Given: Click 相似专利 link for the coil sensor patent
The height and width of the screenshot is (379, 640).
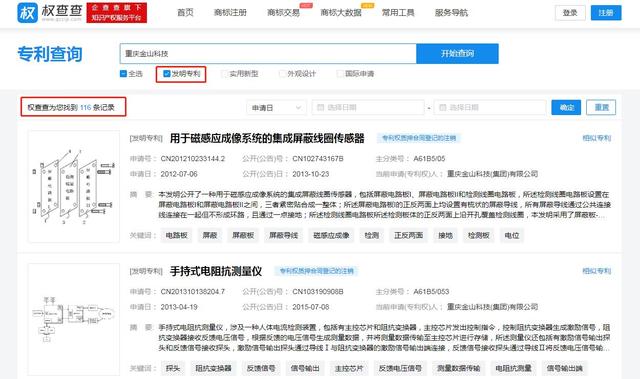Looking at the screenshot, I should (597, 138).
